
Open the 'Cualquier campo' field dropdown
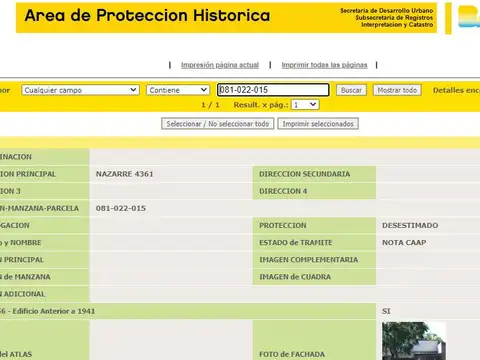pyautogui.click(x=80, y=90)
